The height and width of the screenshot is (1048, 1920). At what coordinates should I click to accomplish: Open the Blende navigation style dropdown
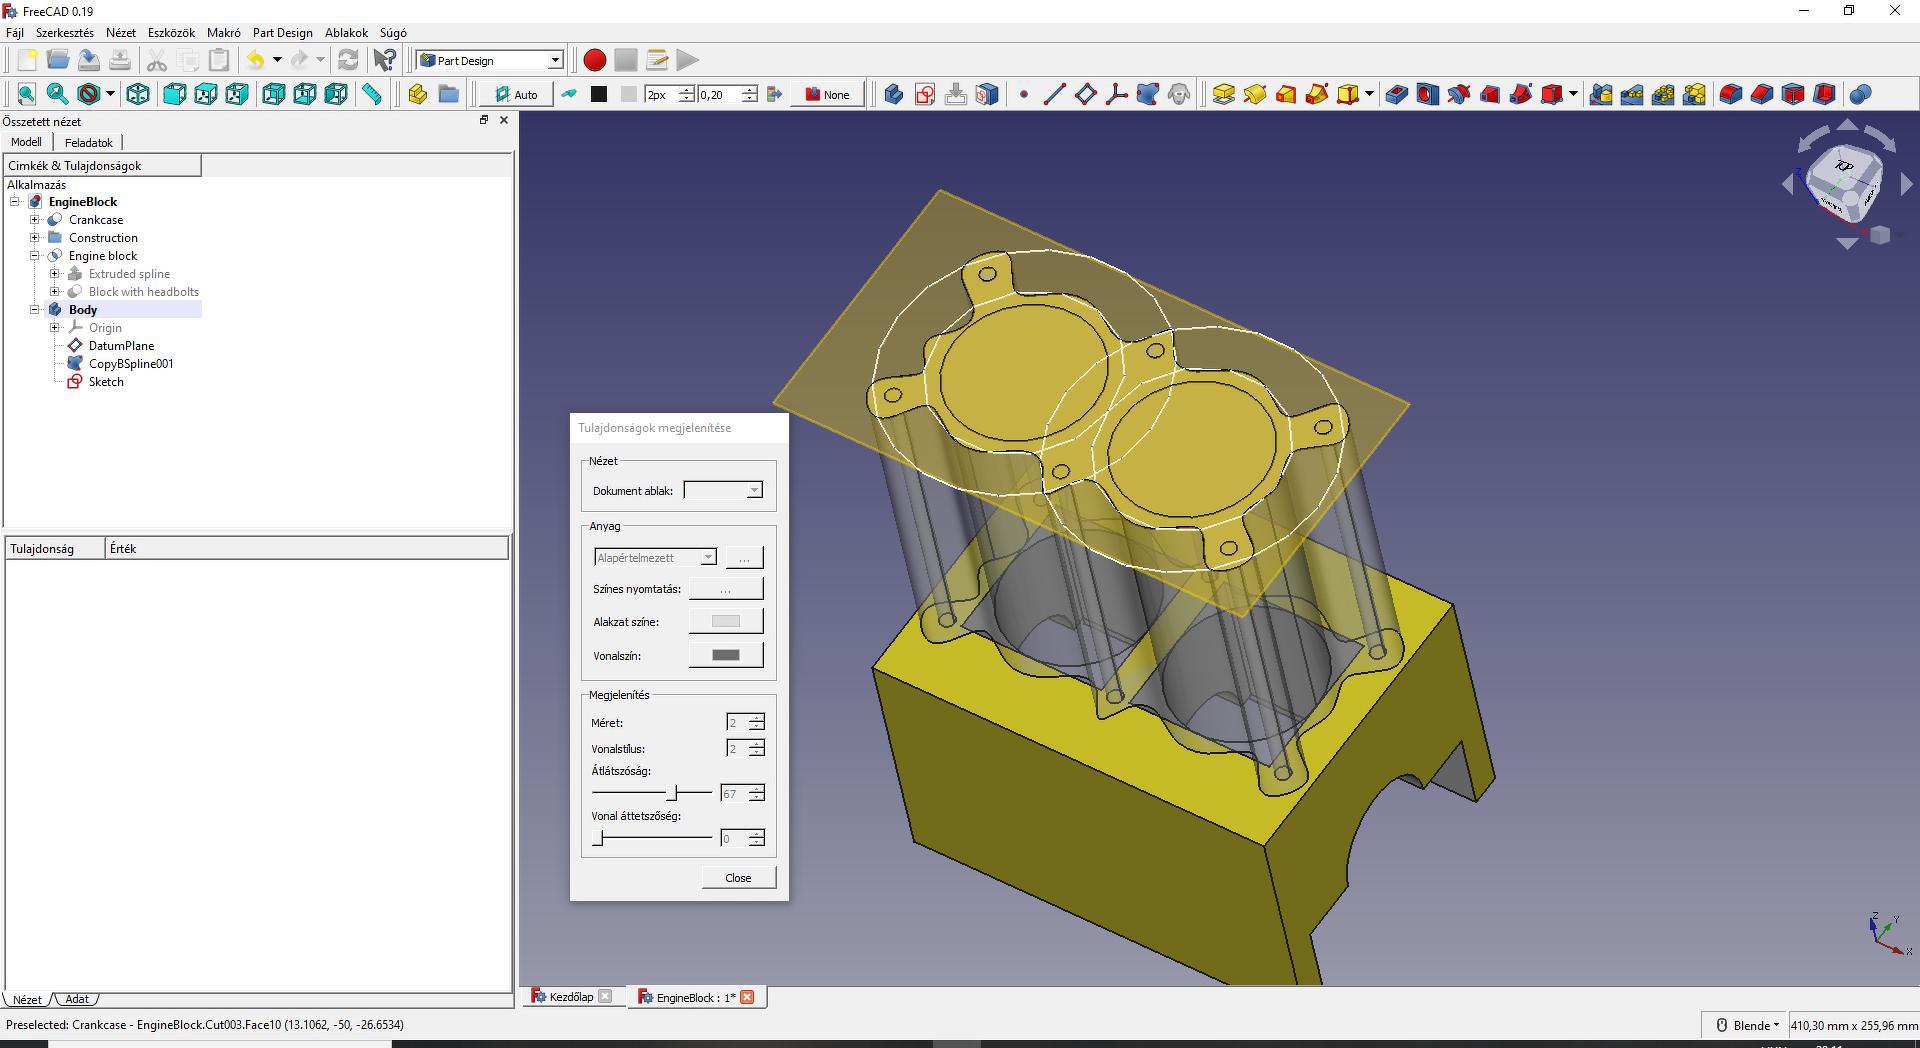[x=1748, y=1025]
